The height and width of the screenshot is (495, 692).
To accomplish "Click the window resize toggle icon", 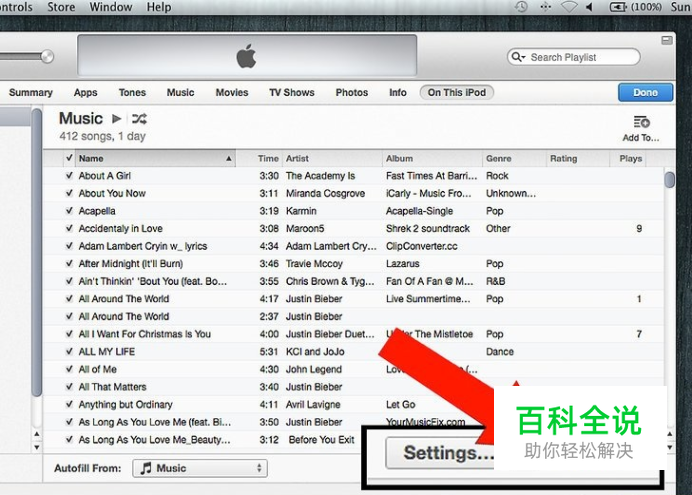I will [667, 41].
